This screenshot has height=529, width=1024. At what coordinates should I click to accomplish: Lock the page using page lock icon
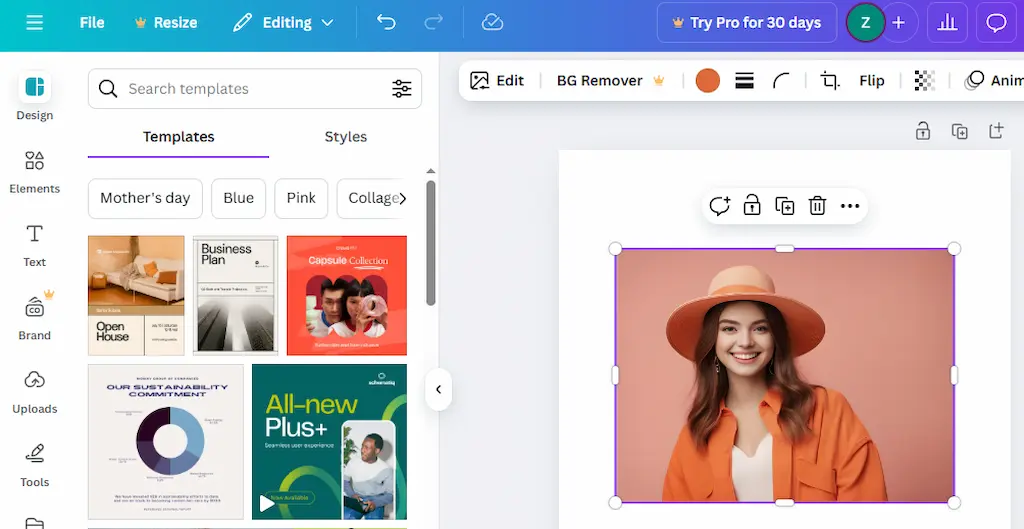pos(923,131)
